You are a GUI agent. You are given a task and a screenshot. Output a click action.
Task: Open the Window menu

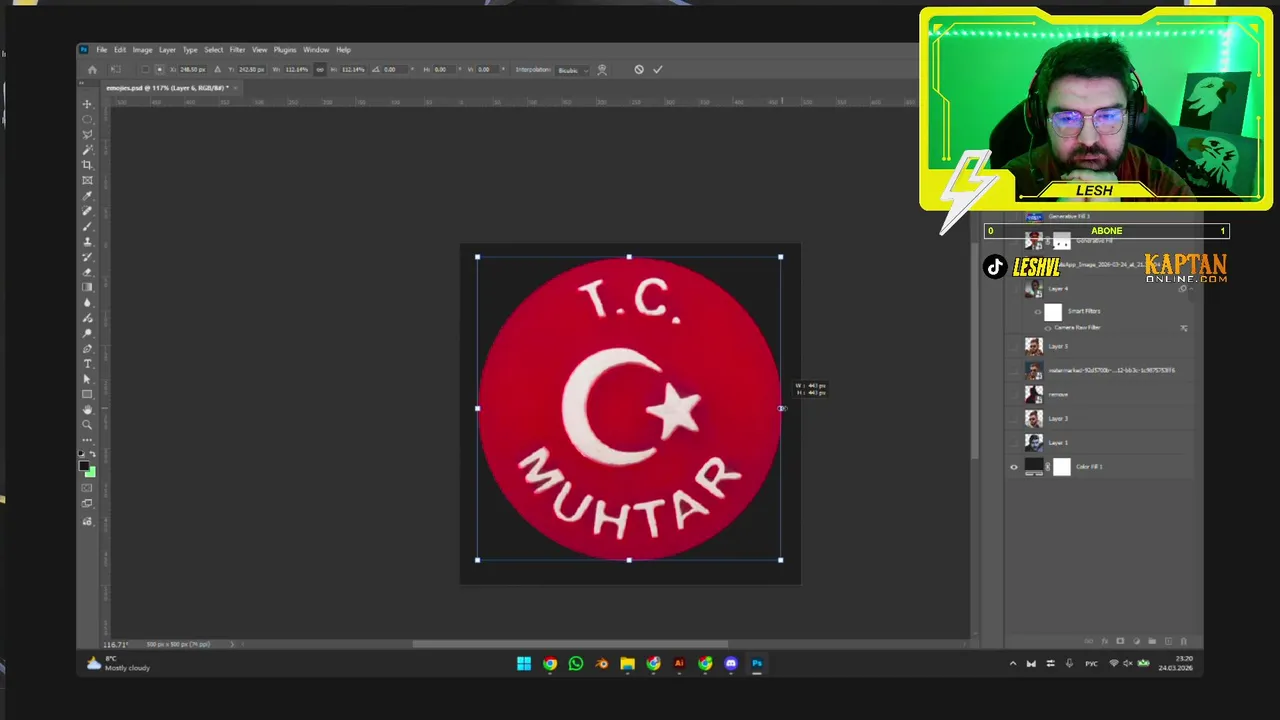click(x=316, y=50)
